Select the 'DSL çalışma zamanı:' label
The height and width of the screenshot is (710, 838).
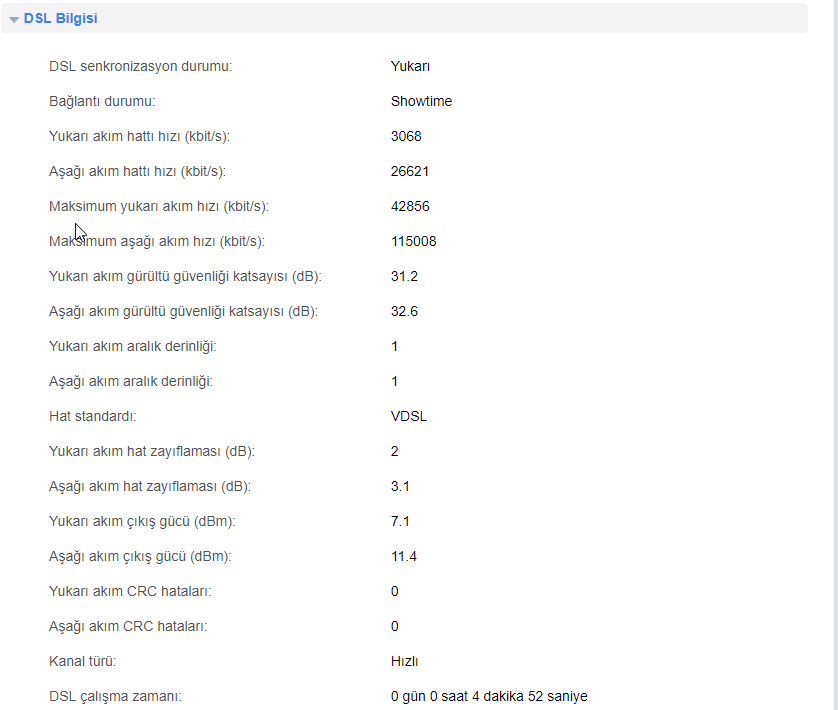(x=115, y=697)
